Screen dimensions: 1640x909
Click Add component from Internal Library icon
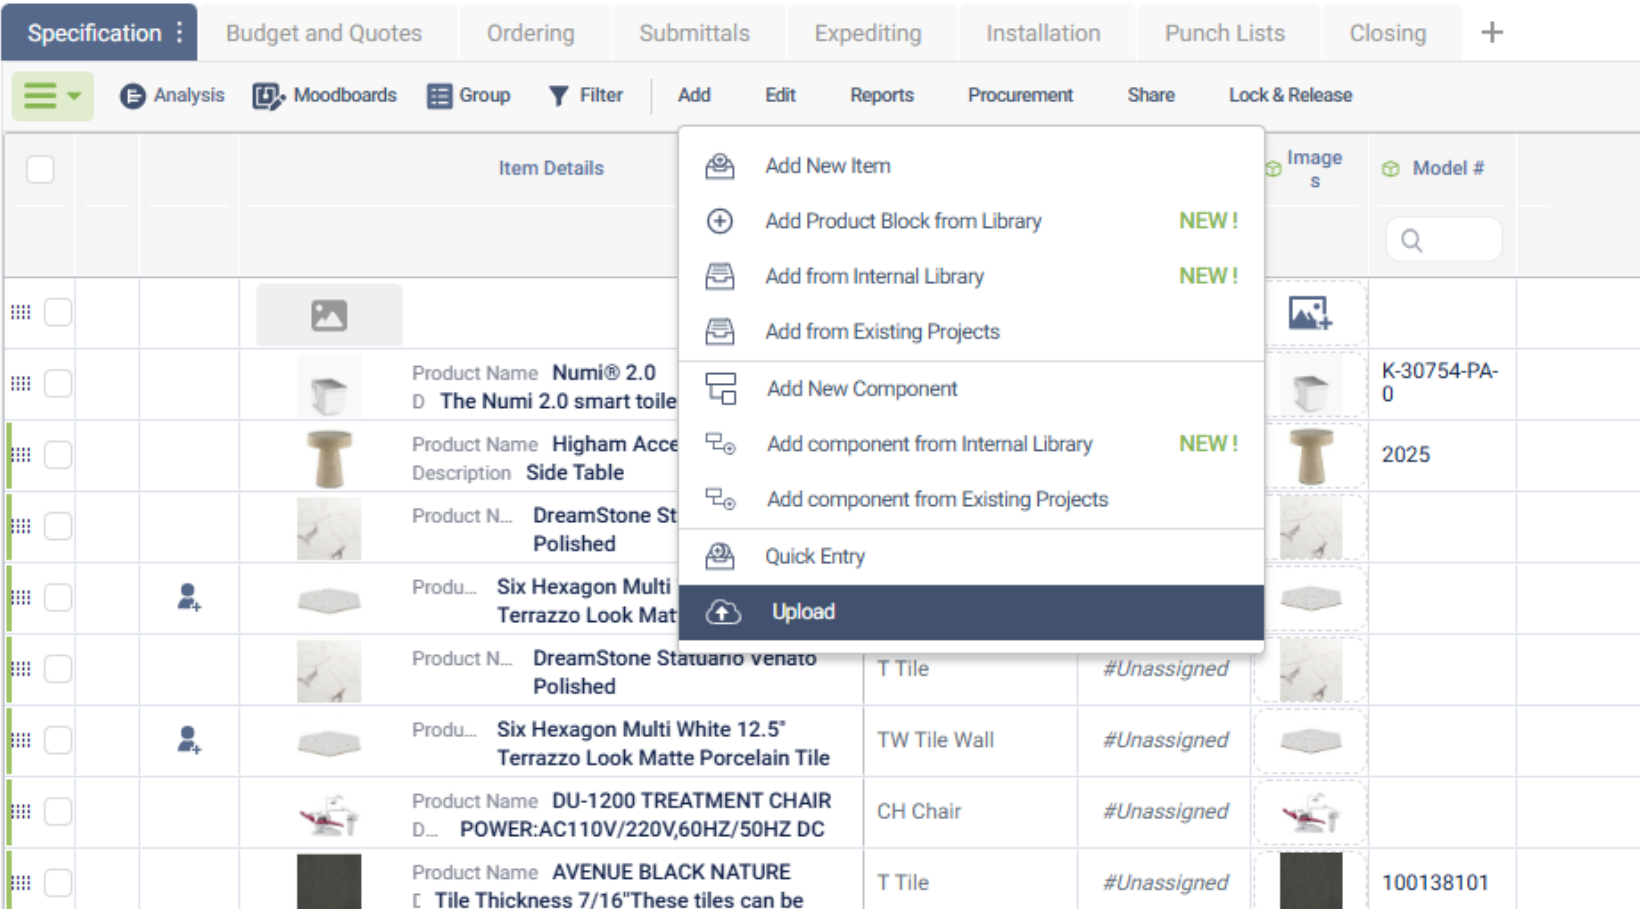pos(721,444)
